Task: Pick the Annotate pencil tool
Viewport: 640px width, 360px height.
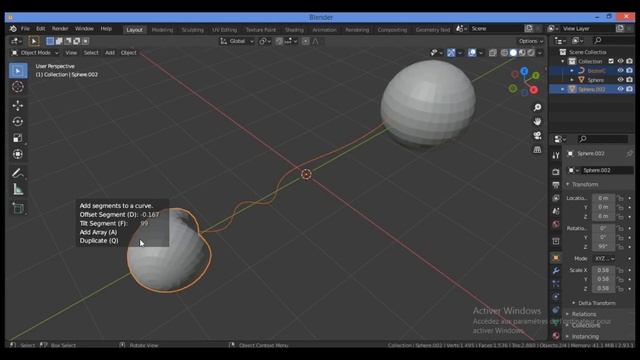Action: click(x=18, y=173)
